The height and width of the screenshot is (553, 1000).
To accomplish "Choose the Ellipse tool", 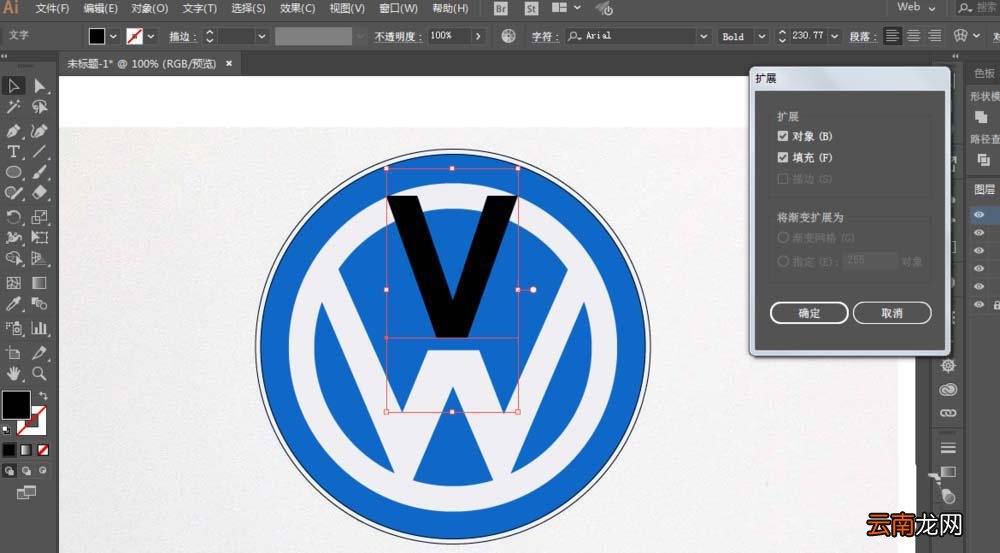I will pos(13,172).
